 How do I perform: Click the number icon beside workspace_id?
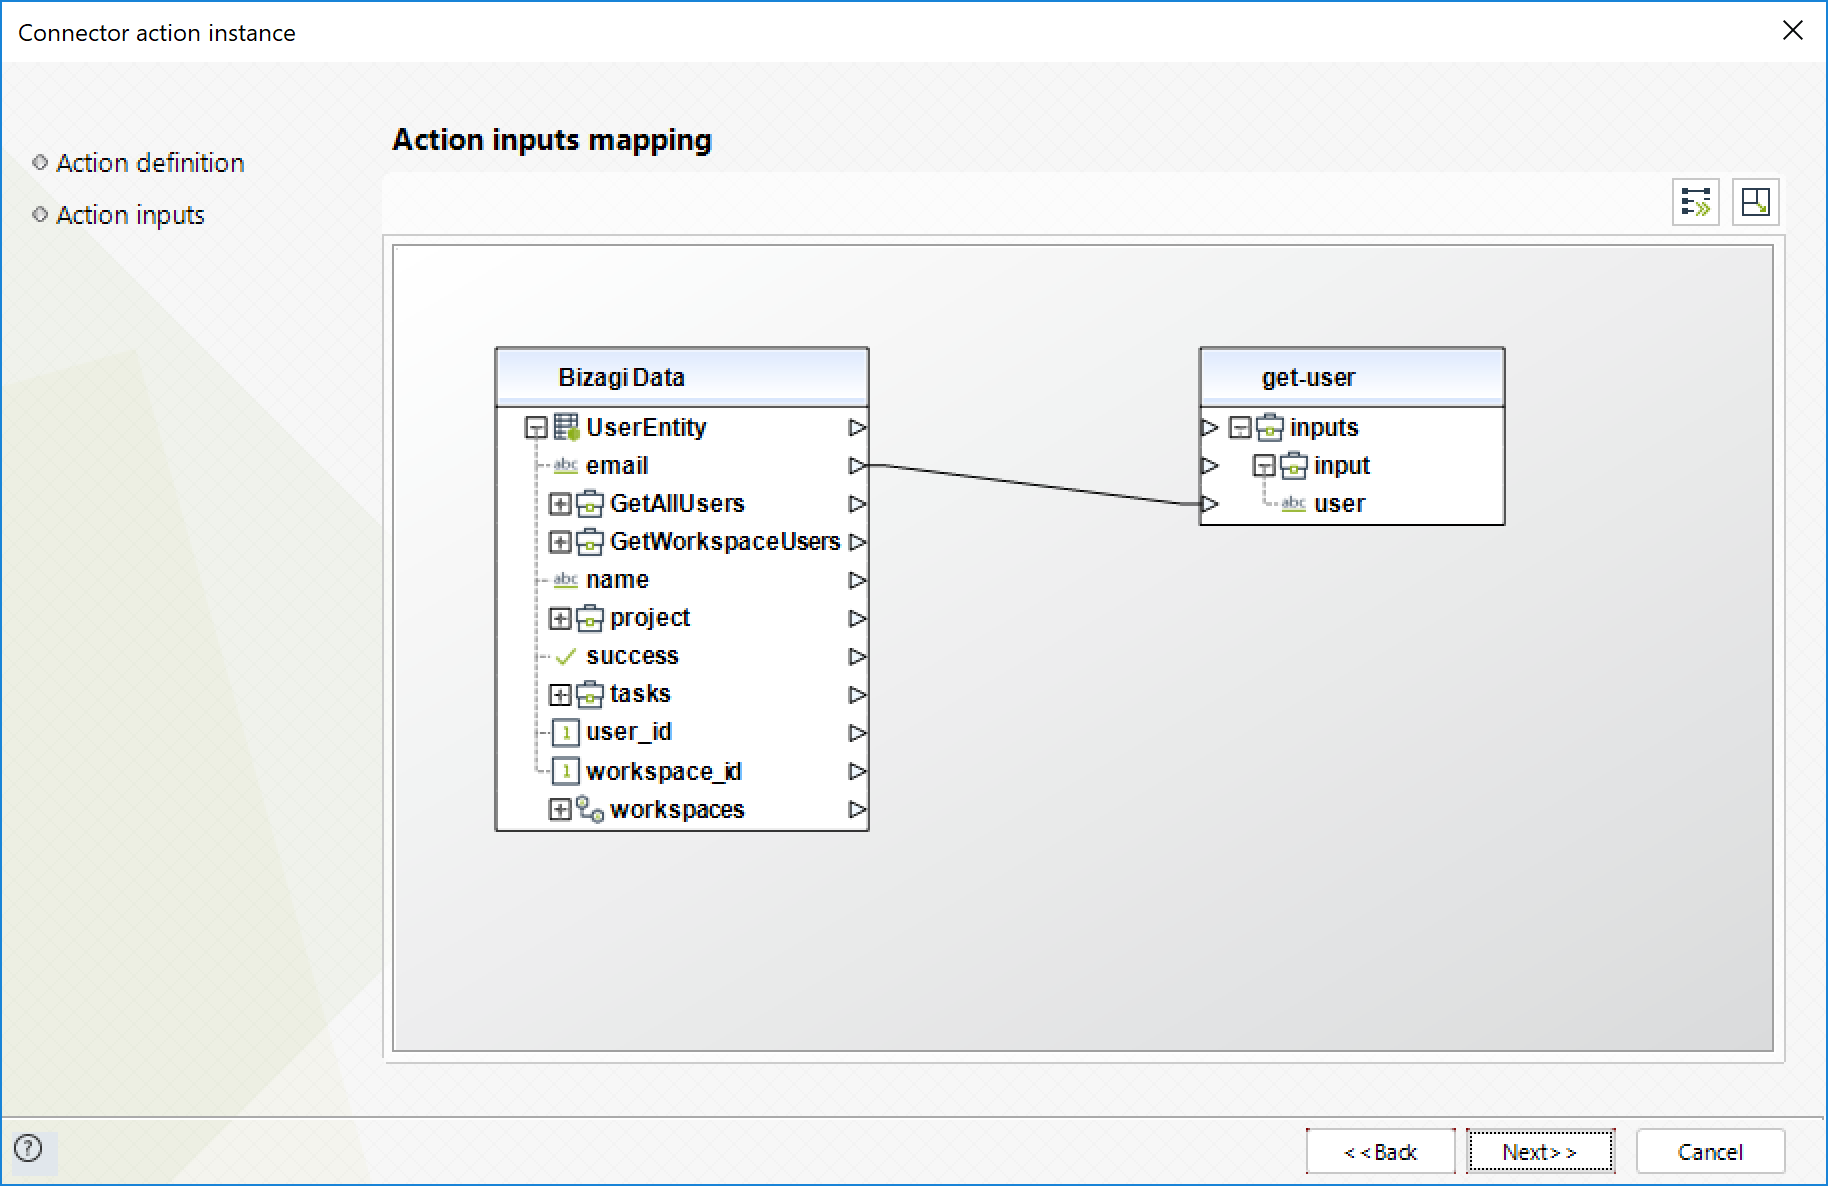566,771
